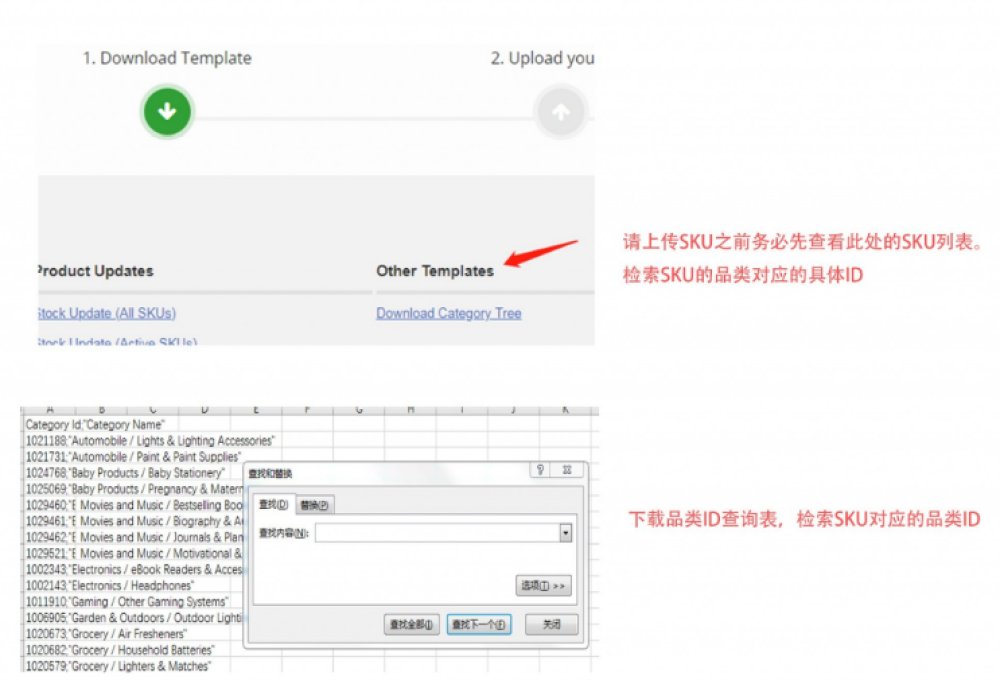Image resolution: width=1000 pixels, height=680 pixels.
Task: Click the 查找内容 input field
Action: (x=438, y=533)
